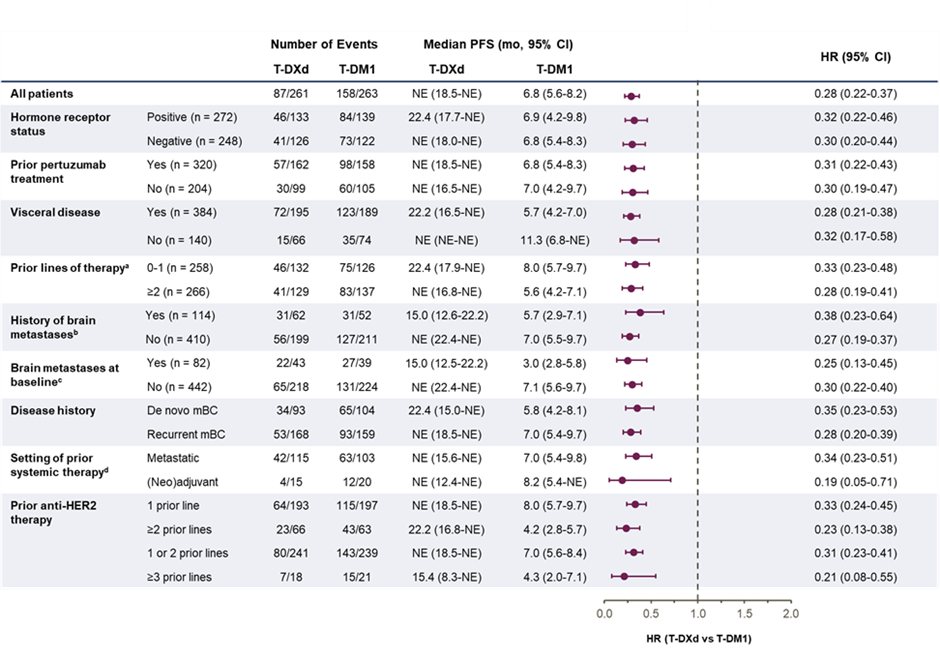The width and height of the screenshot is (940, 658).
Task: Select 'Setting of prior systemic therapy' label
Action: pos(59,464)
